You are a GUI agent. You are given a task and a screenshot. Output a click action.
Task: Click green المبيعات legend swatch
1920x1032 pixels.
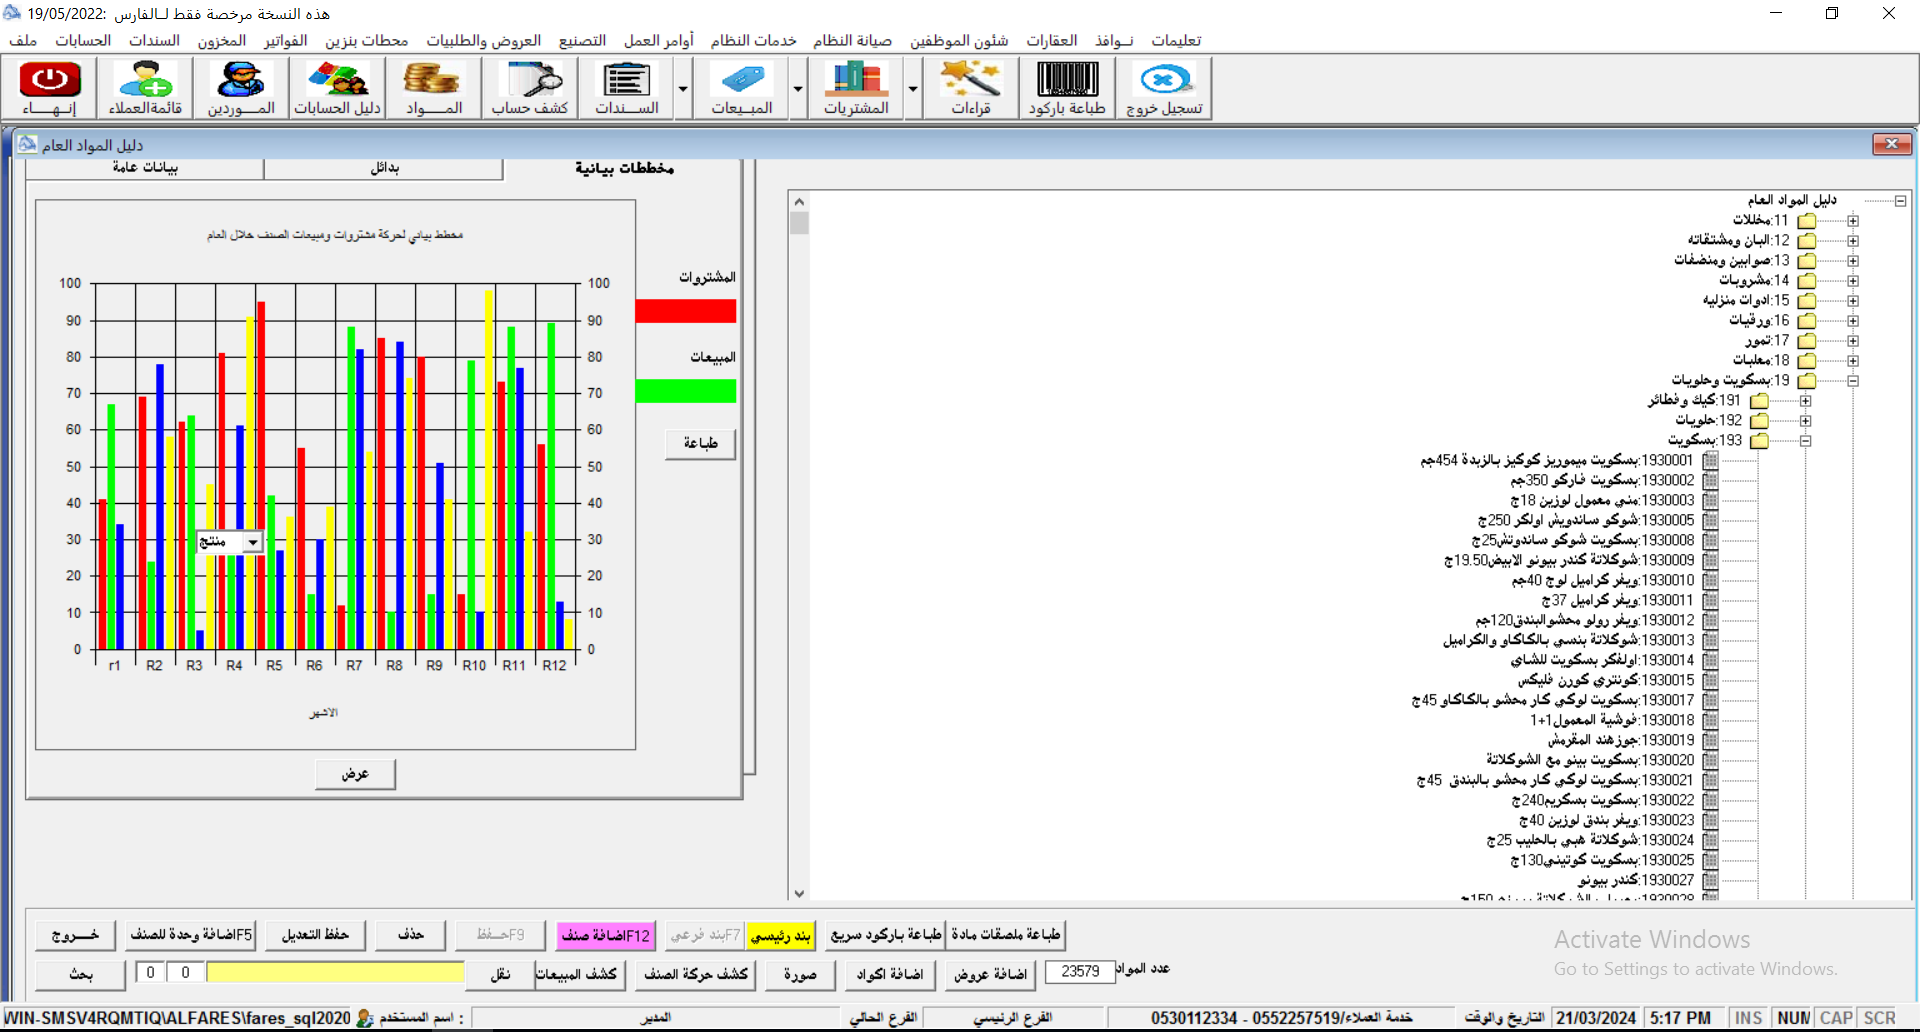(686, 391)
